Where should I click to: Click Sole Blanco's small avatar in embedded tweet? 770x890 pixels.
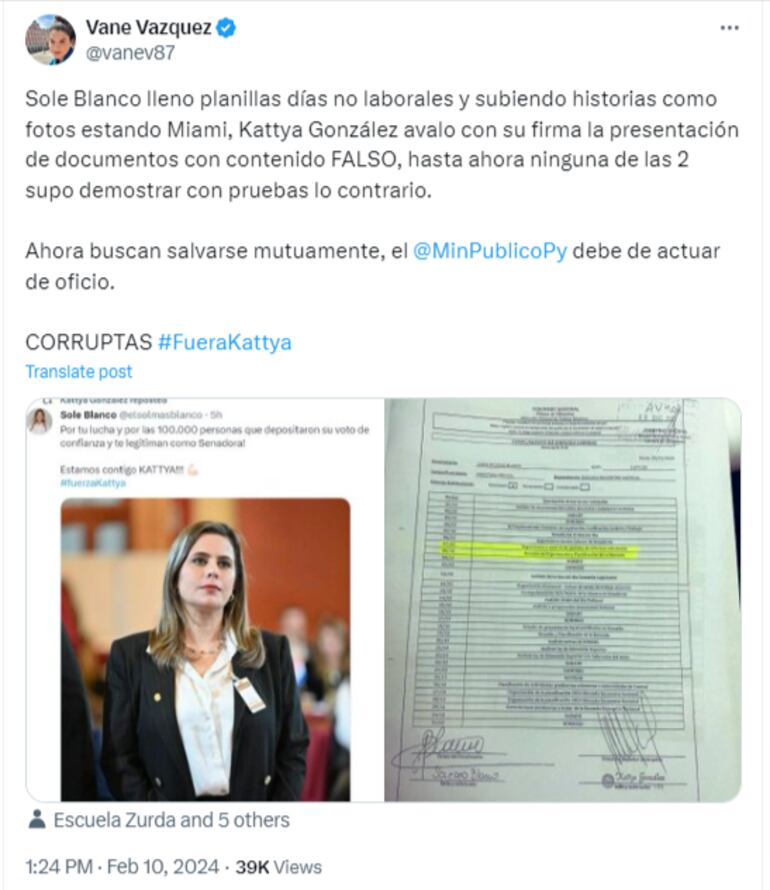[x=40, y=422]
